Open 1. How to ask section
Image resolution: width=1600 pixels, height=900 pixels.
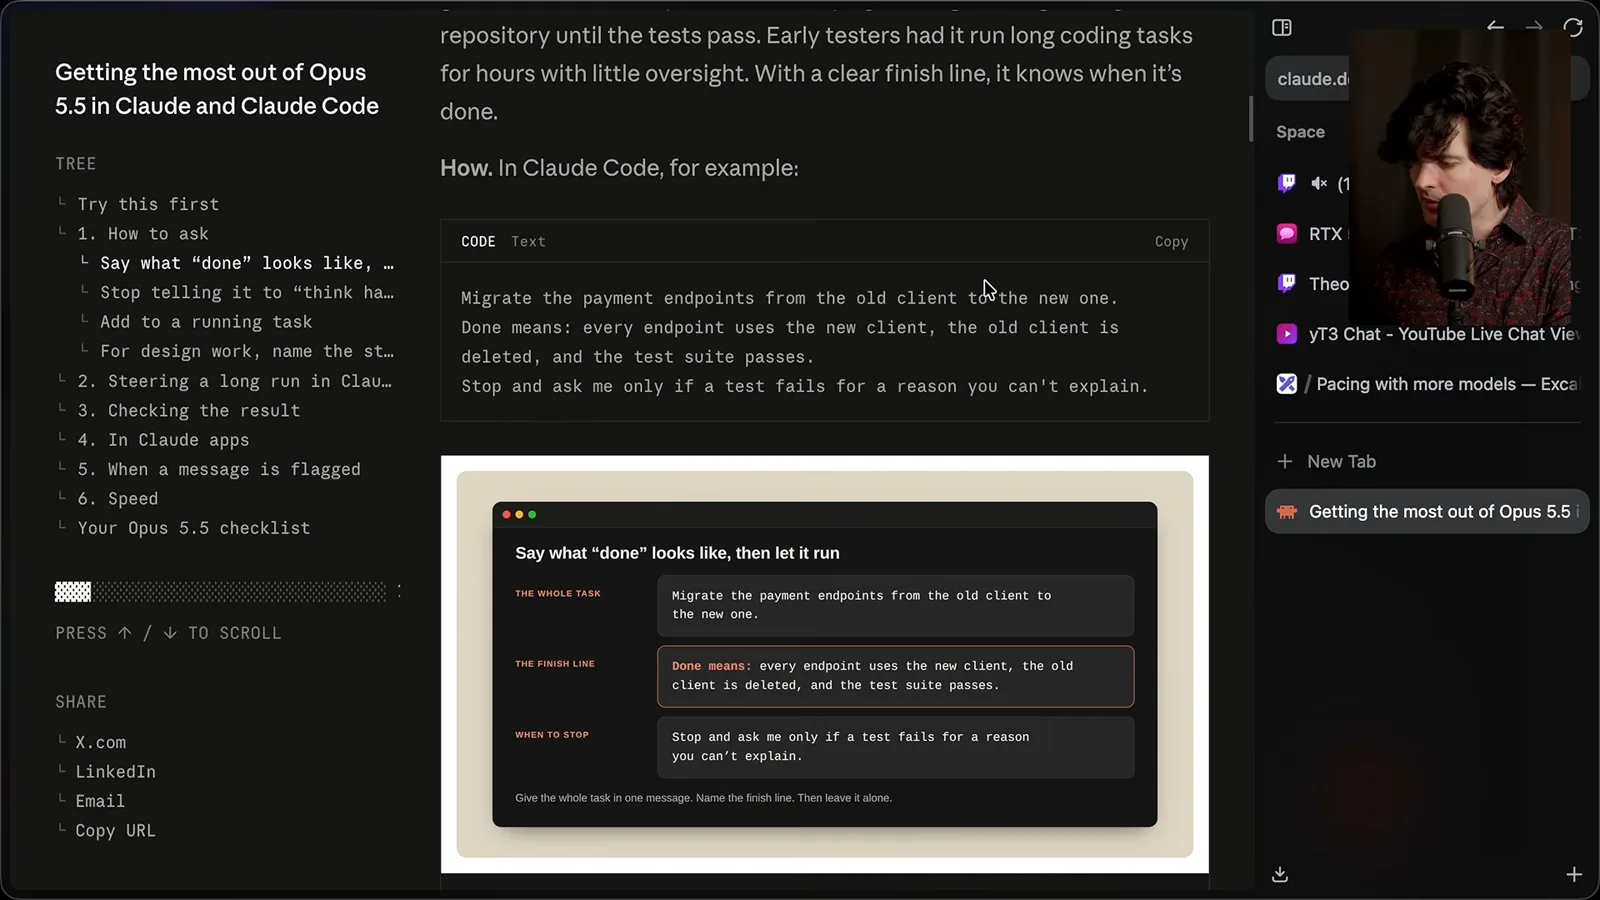tap(143, 234)
